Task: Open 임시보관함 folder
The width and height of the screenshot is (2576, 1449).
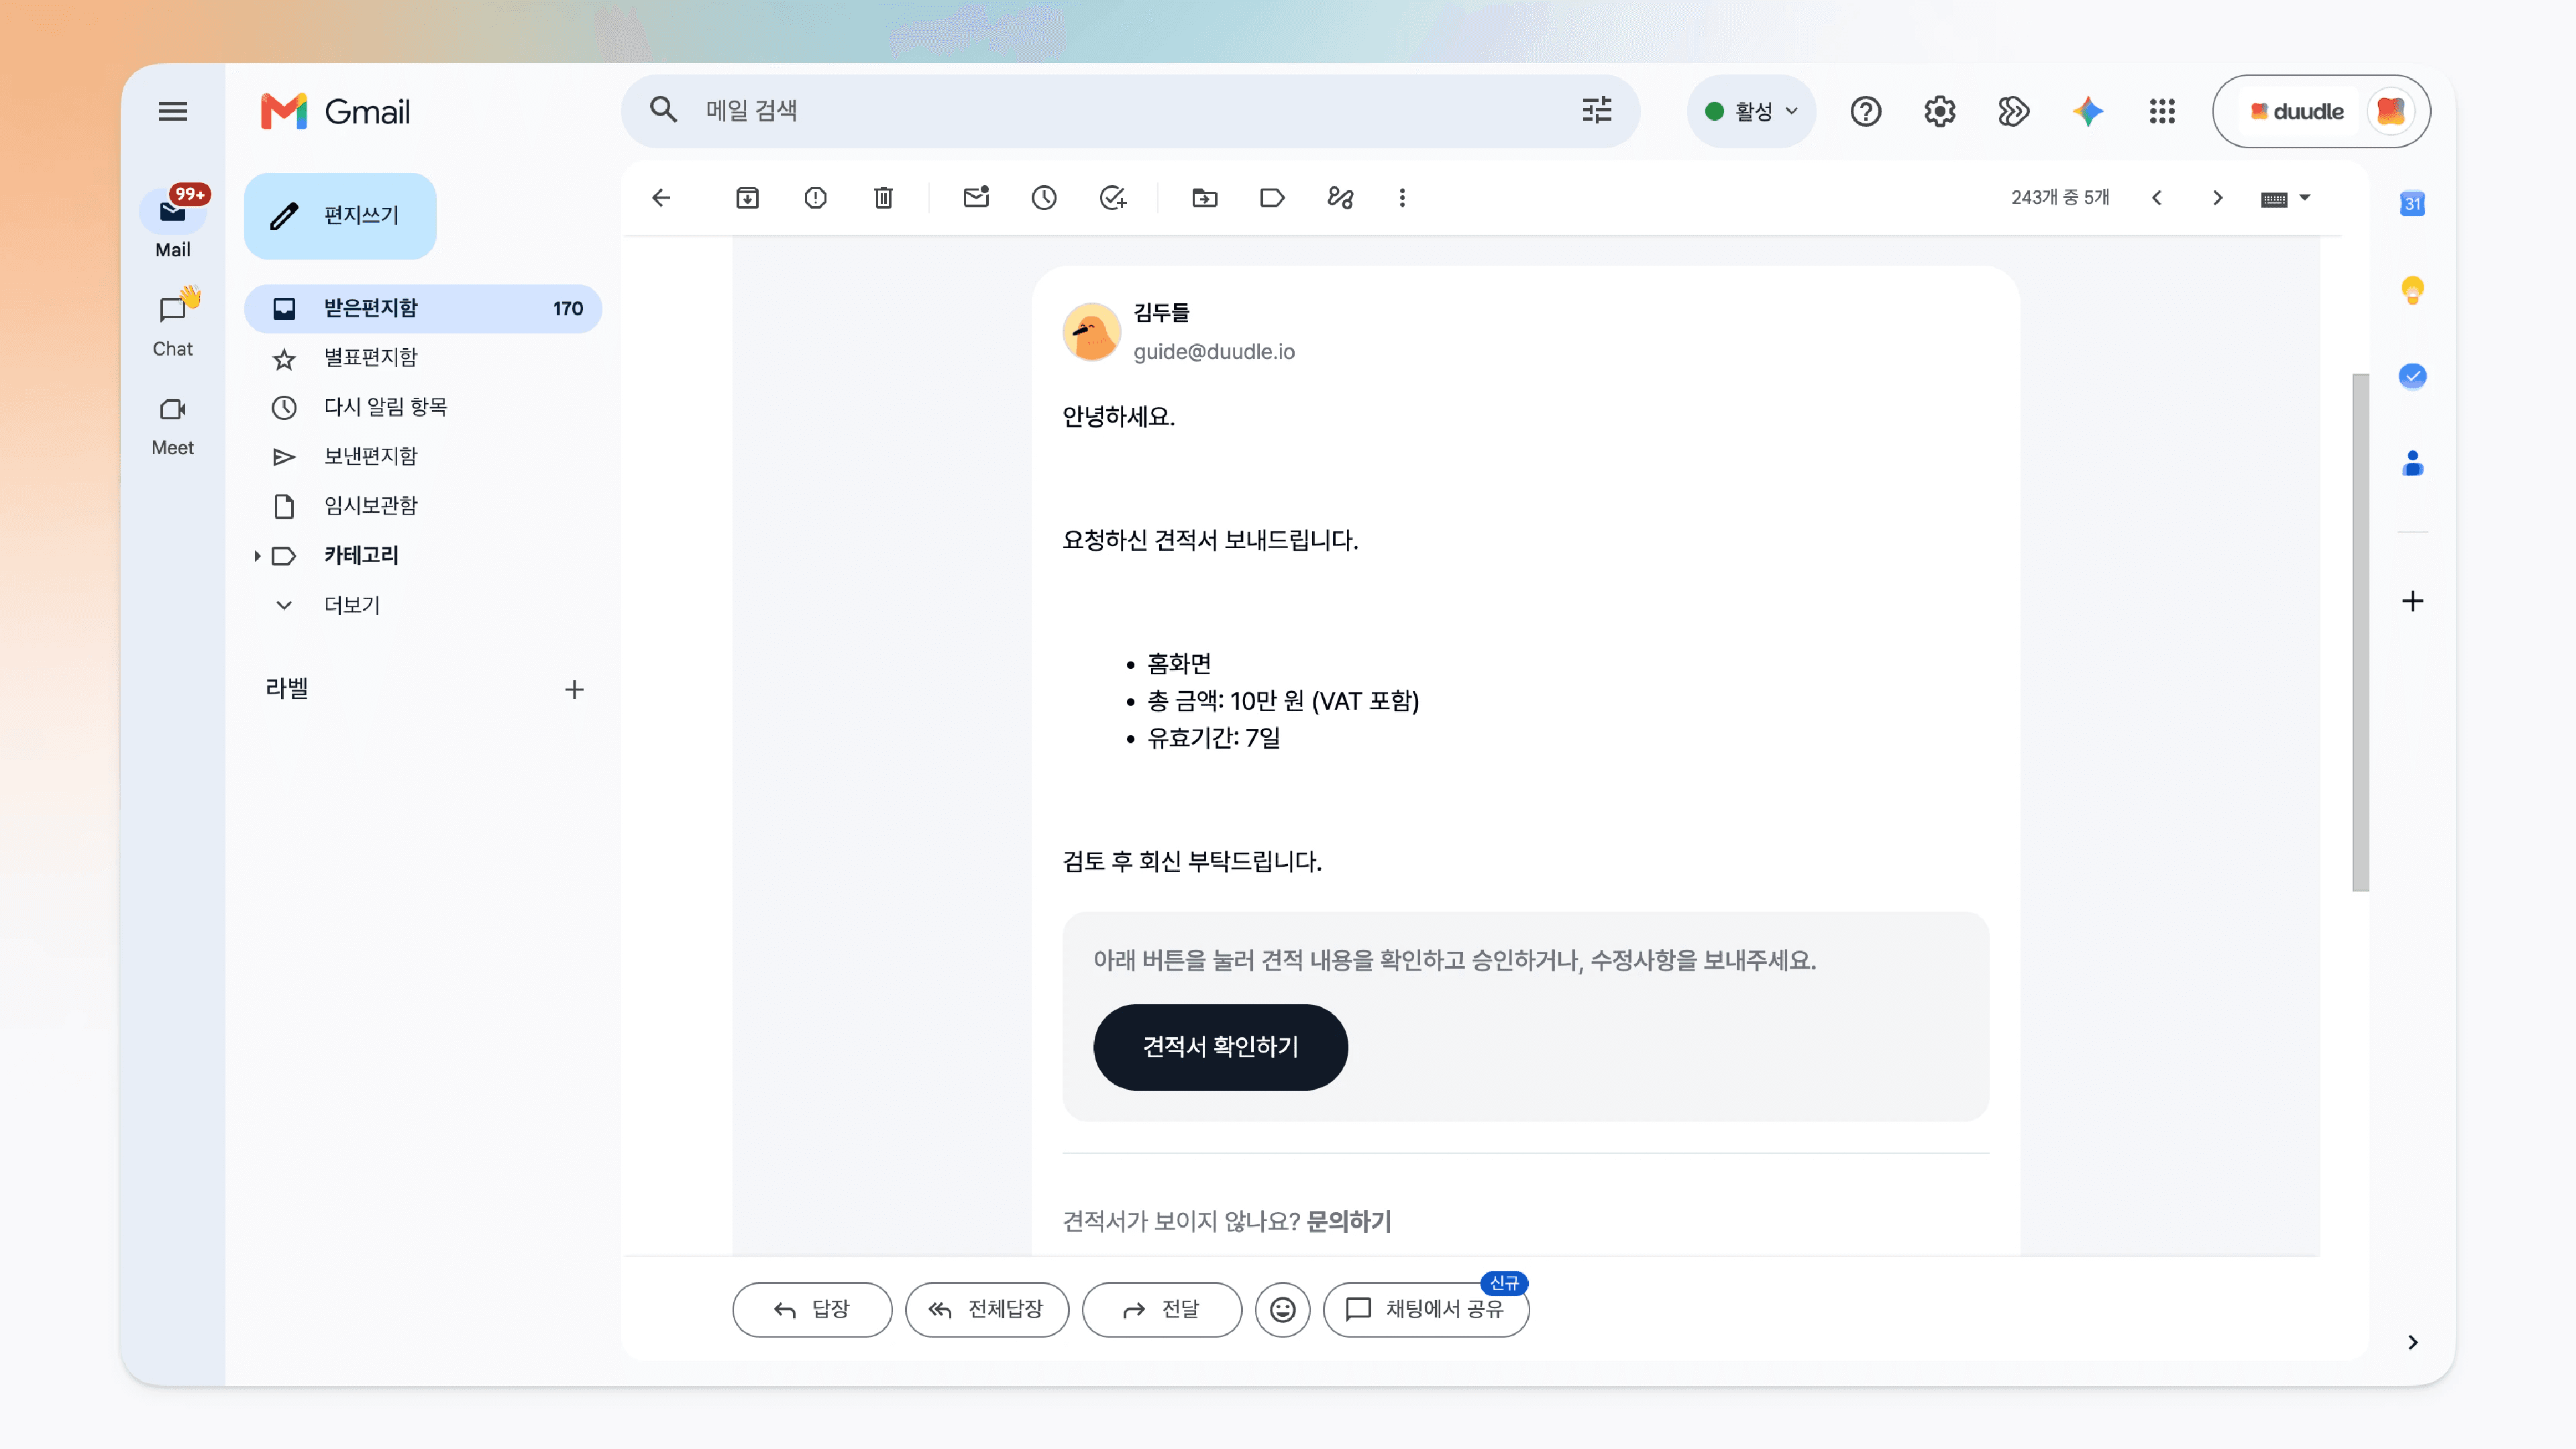Action: point(423,506)
